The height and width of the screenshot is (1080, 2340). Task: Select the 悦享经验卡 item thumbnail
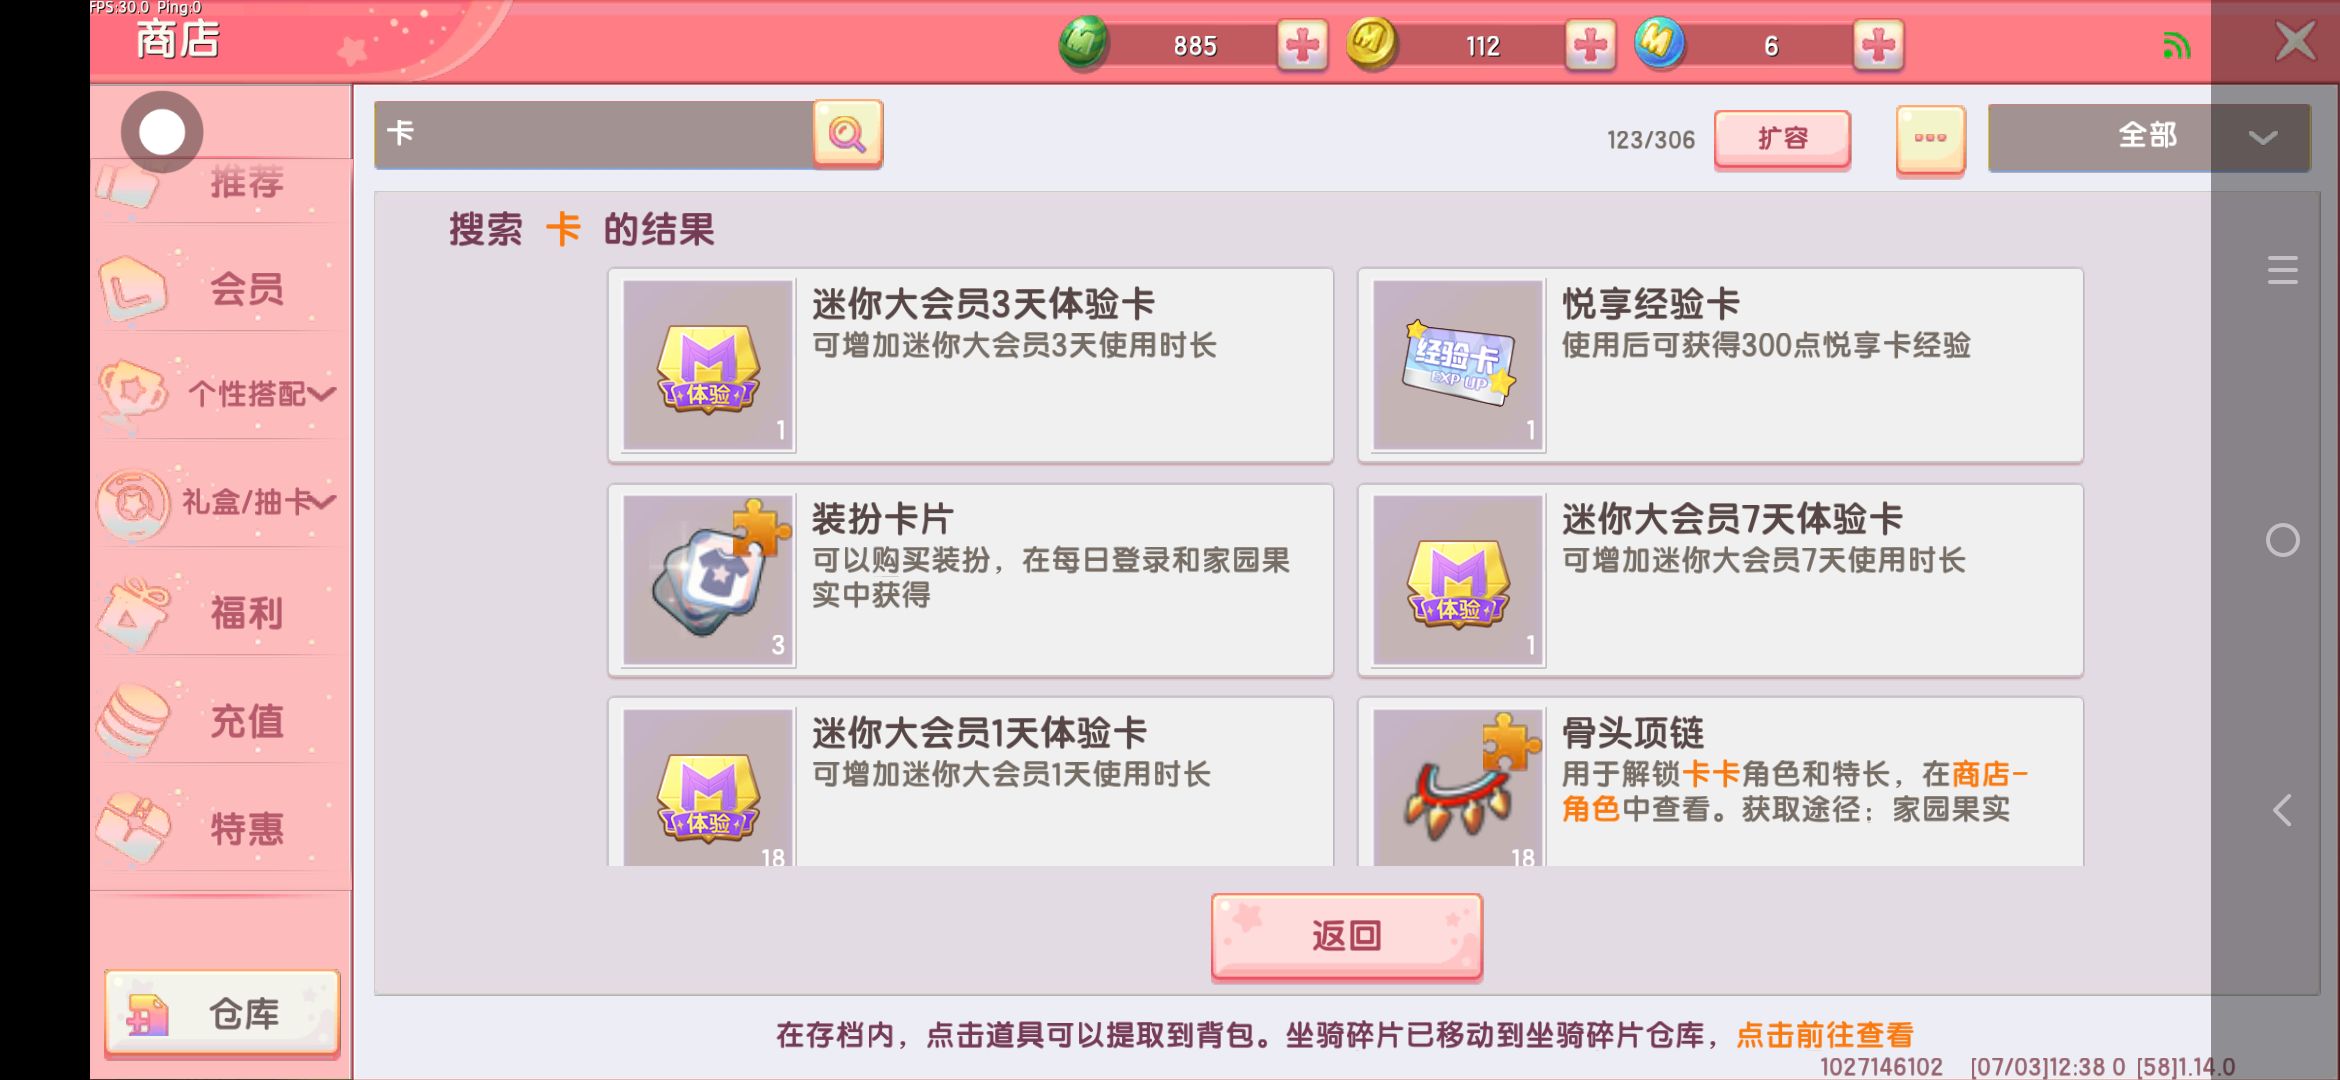[x=1458, y=365]
